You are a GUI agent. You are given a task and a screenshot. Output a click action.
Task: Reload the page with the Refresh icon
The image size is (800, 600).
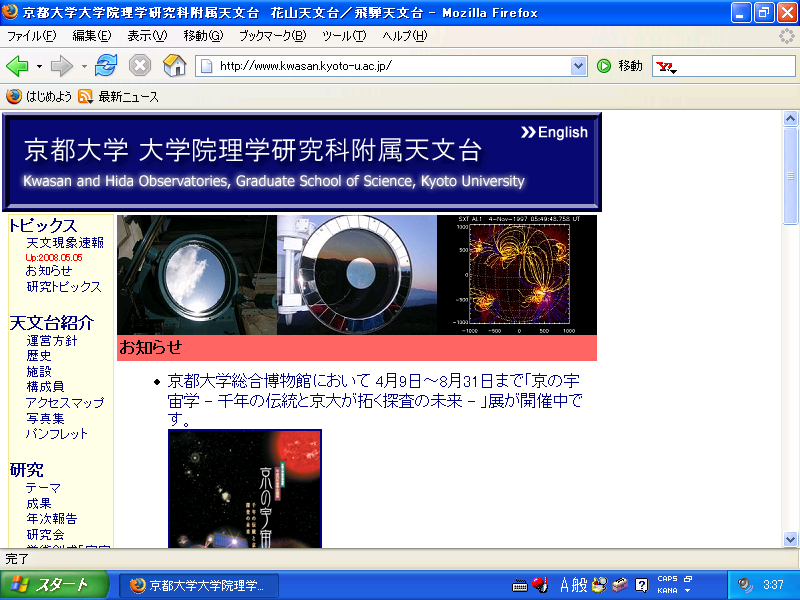pyautogui.click(x=106, y=65)
